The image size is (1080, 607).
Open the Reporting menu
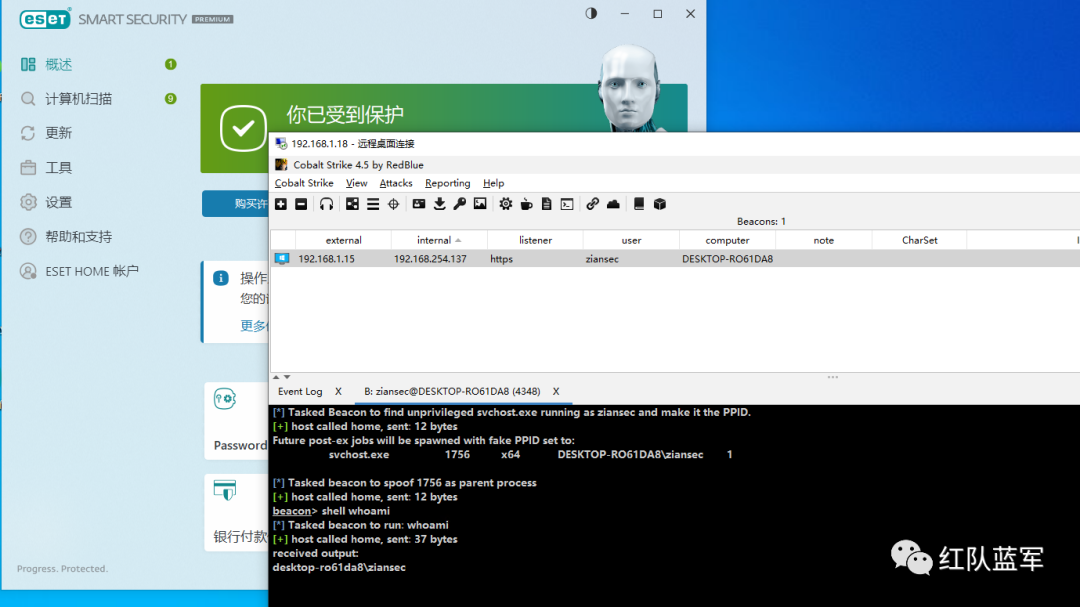click(448, 183)
